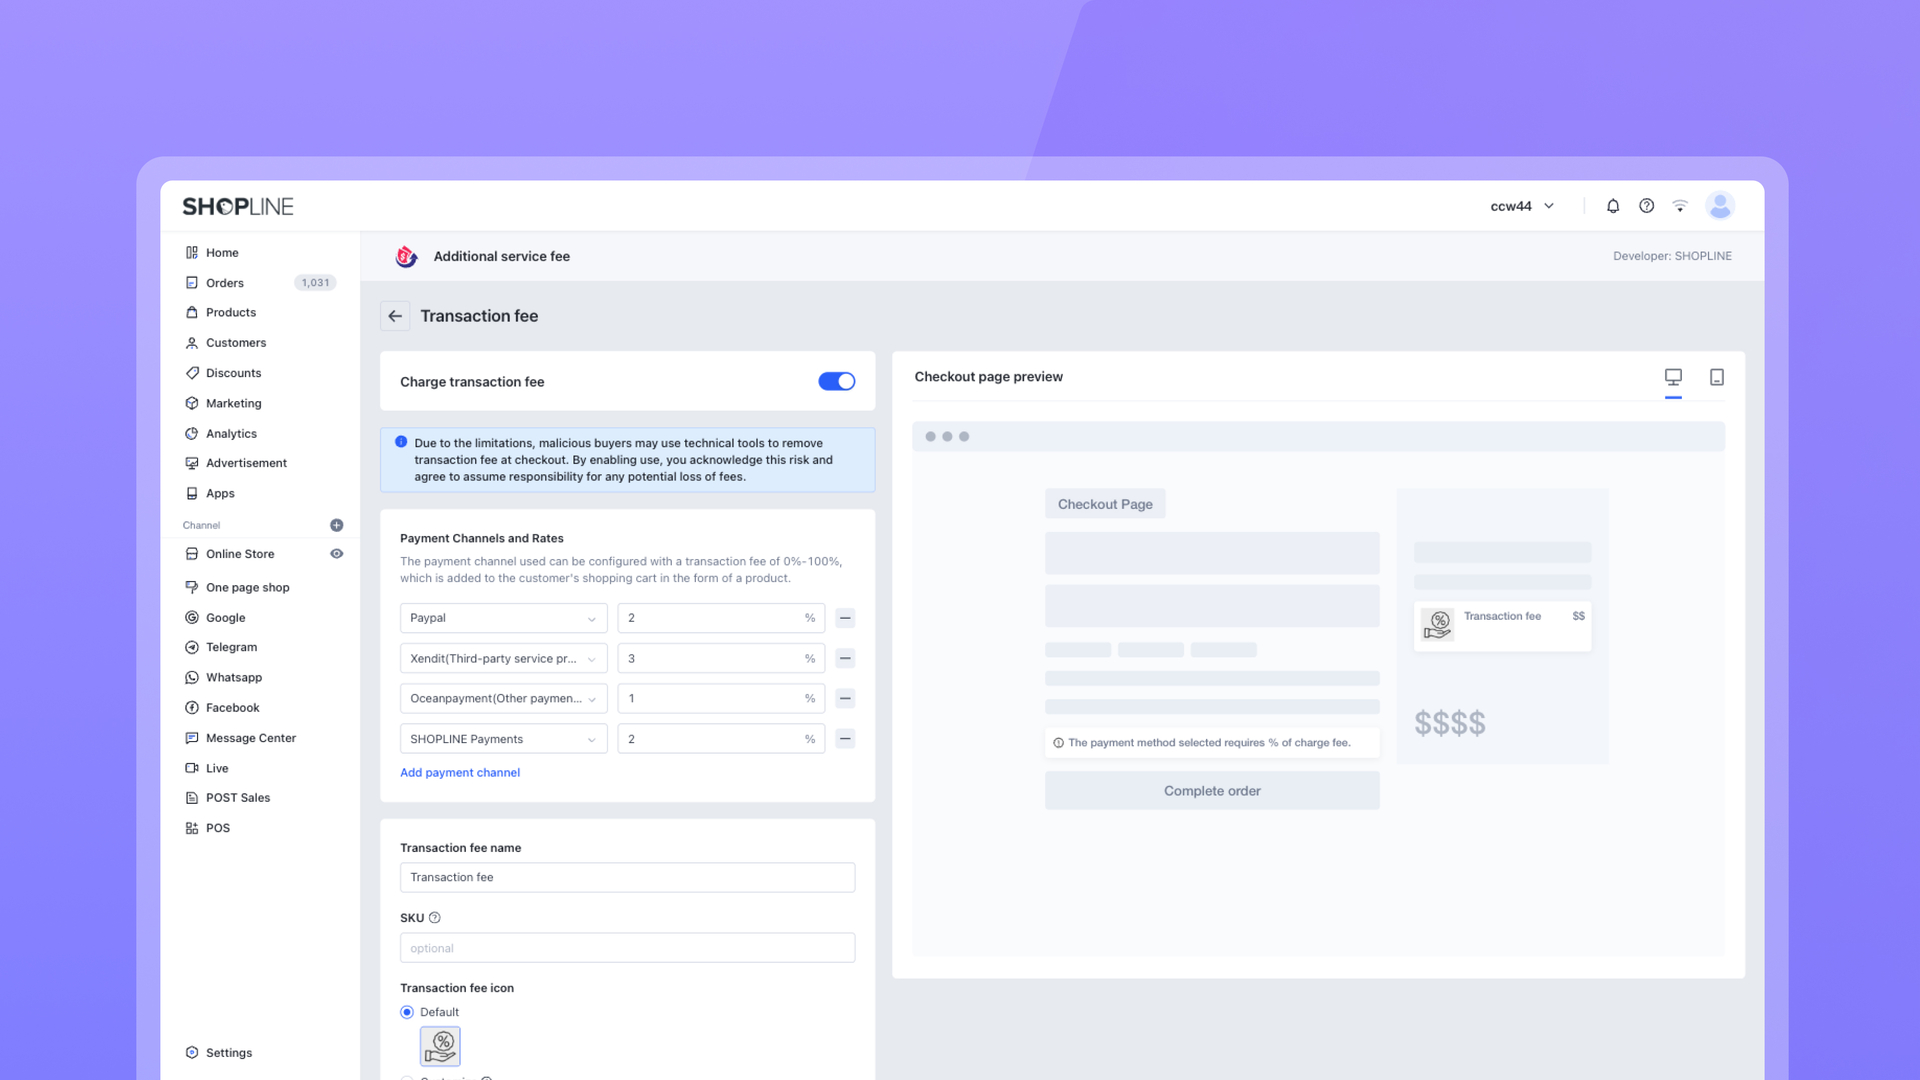Click the user avatar icon

pyautogui.click(x=1720, y=206)
